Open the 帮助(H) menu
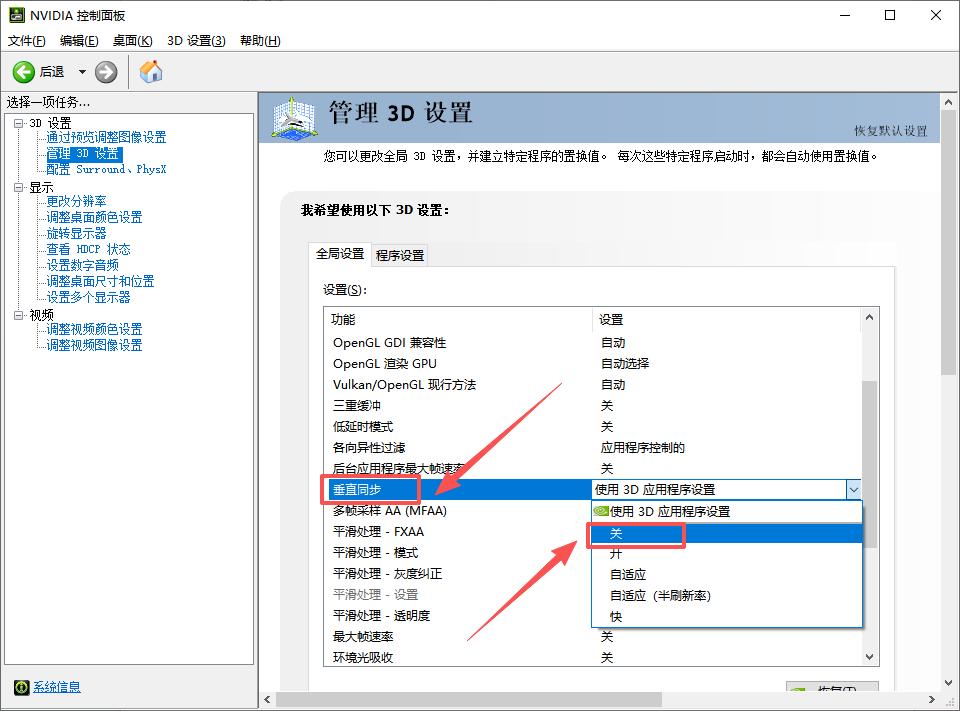Image resolution: width=960 pixels, height=711 pixels. 260,40
